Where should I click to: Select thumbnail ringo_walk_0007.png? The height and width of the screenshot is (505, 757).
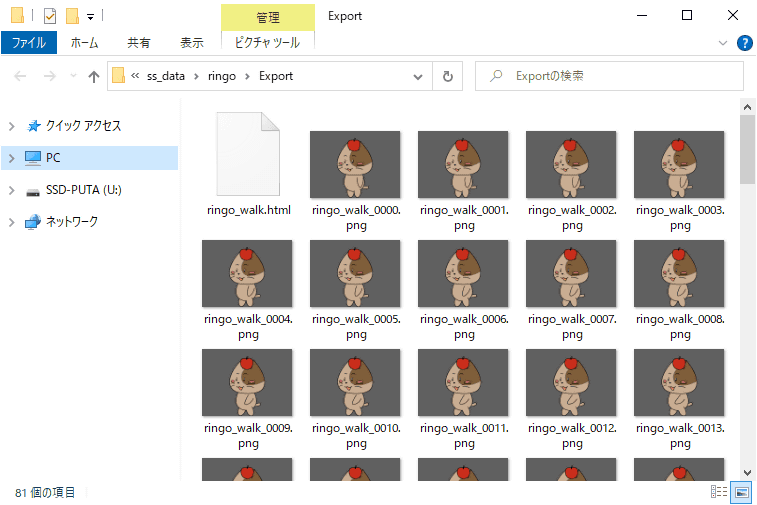pos(571,274)
